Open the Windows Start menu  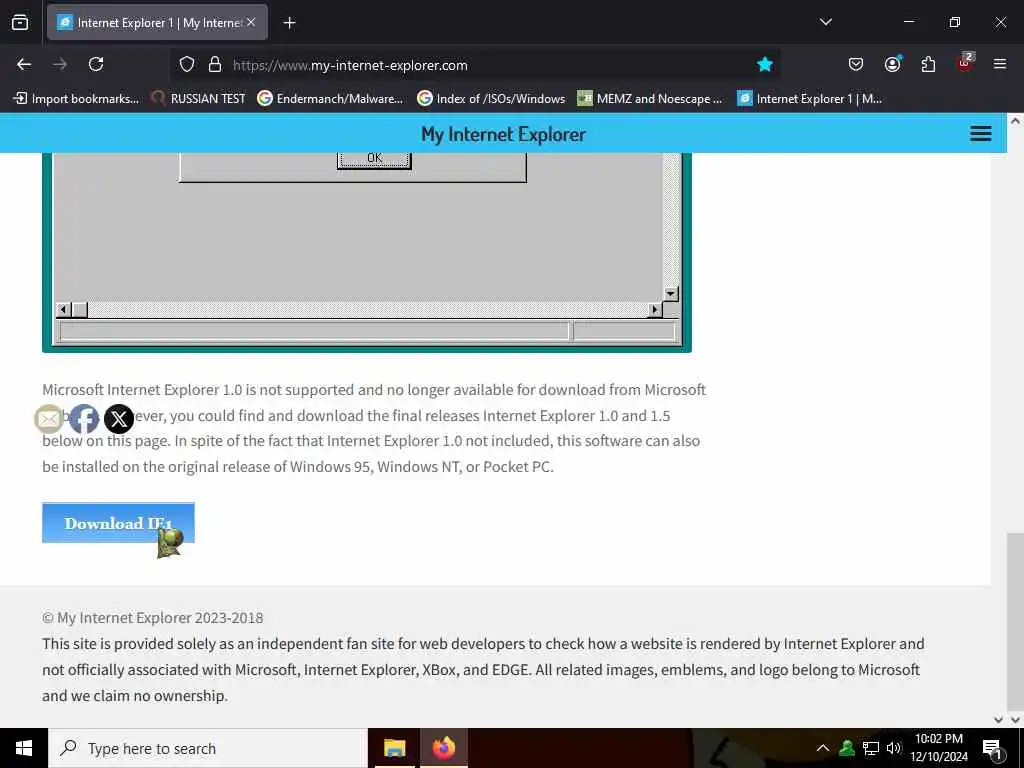tap(24, 748)
